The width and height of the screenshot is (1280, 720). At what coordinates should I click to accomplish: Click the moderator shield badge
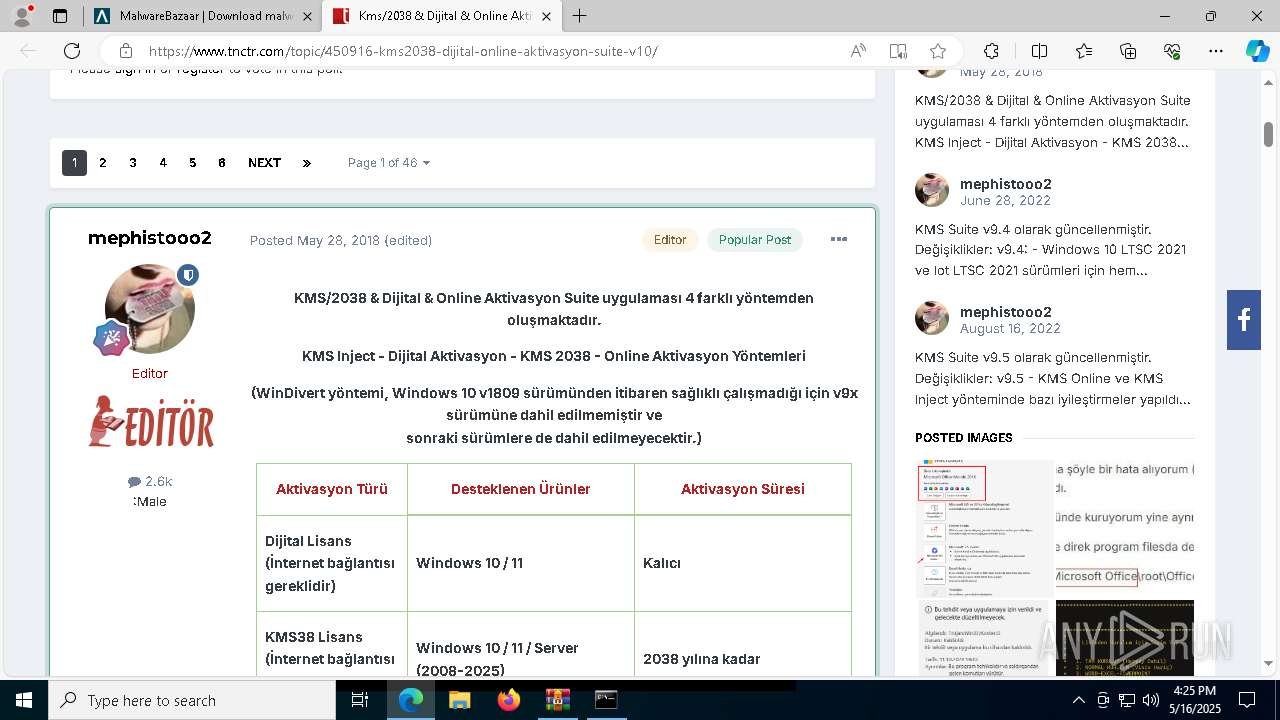pyautogui.click(x=188, y=275)
